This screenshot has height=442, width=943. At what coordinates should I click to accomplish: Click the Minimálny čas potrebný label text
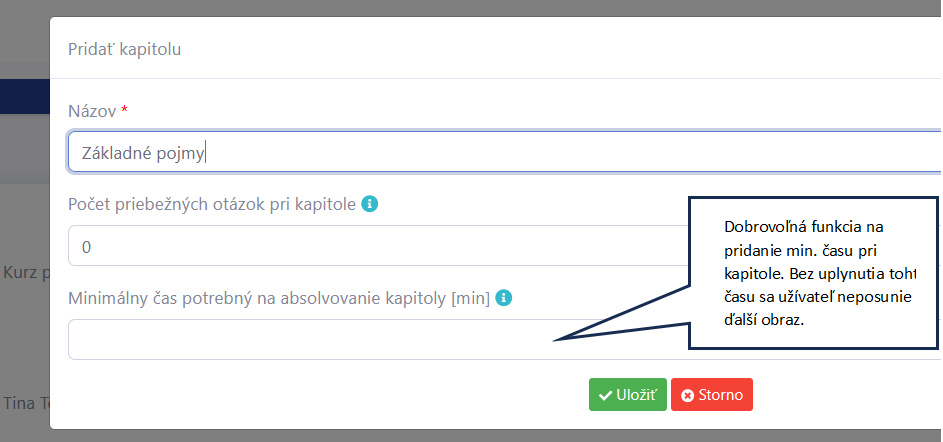pyautogui.click(x=279, y=298)
